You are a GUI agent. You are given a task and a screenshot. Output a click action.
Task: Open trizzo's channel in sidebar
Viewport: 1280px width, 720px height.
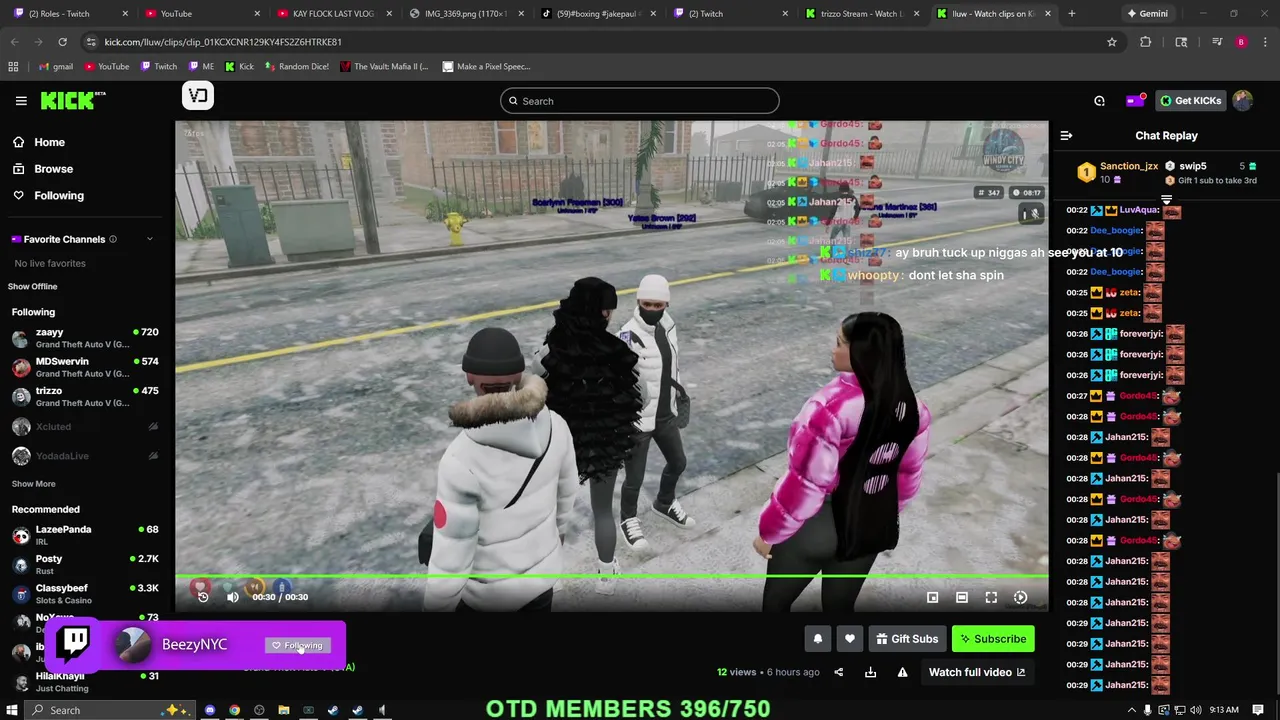coord(85,397)
